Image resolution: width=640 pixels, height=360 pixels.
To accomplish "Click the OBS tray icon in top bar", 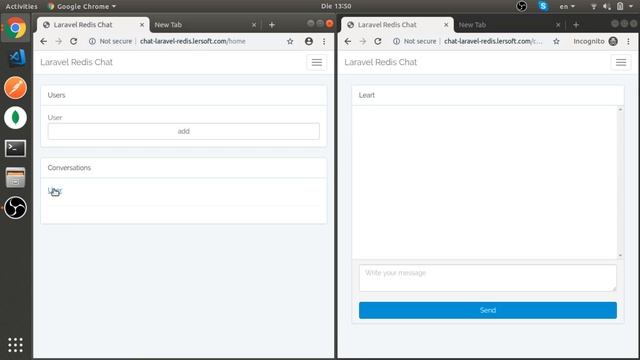I will coord(522,6).
